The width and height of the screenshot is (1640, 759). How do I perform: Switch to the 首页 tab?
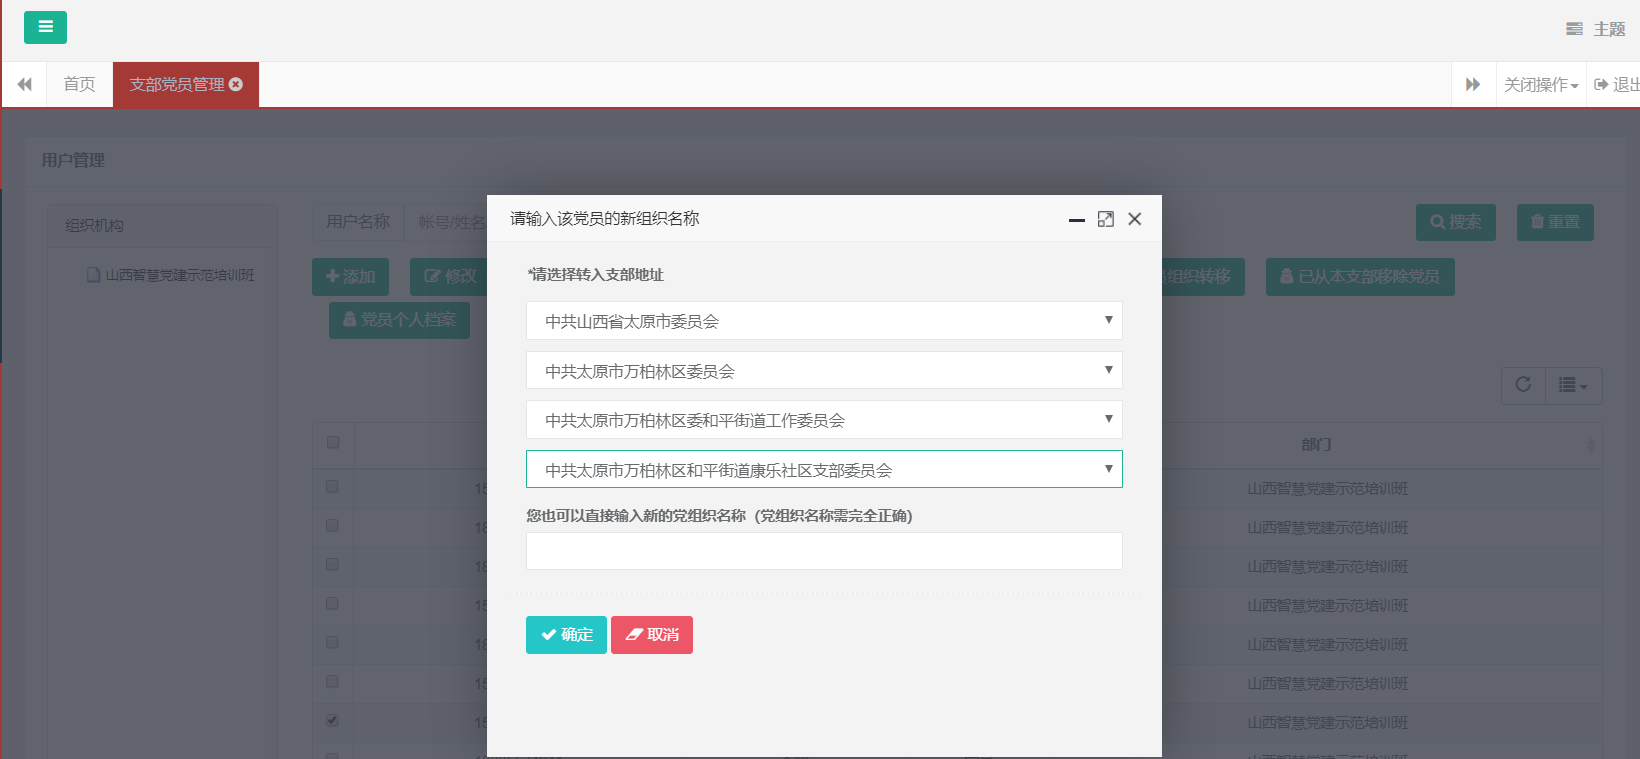79,84
